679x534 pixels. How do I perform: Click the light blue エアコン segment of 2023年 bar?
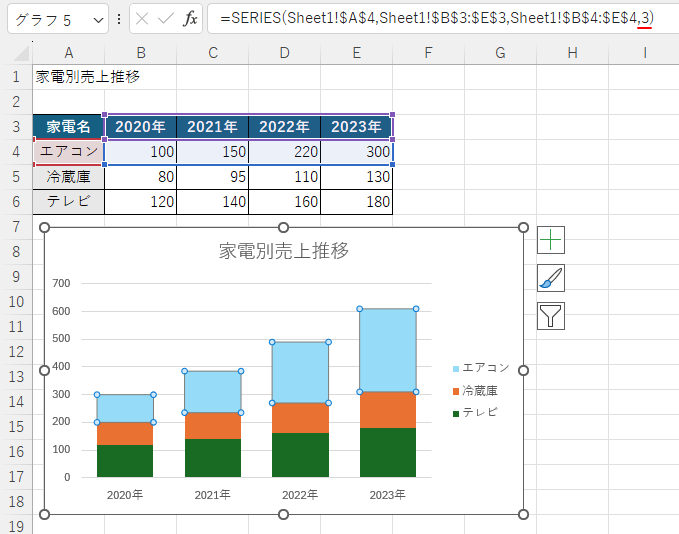tap(388, 350)
